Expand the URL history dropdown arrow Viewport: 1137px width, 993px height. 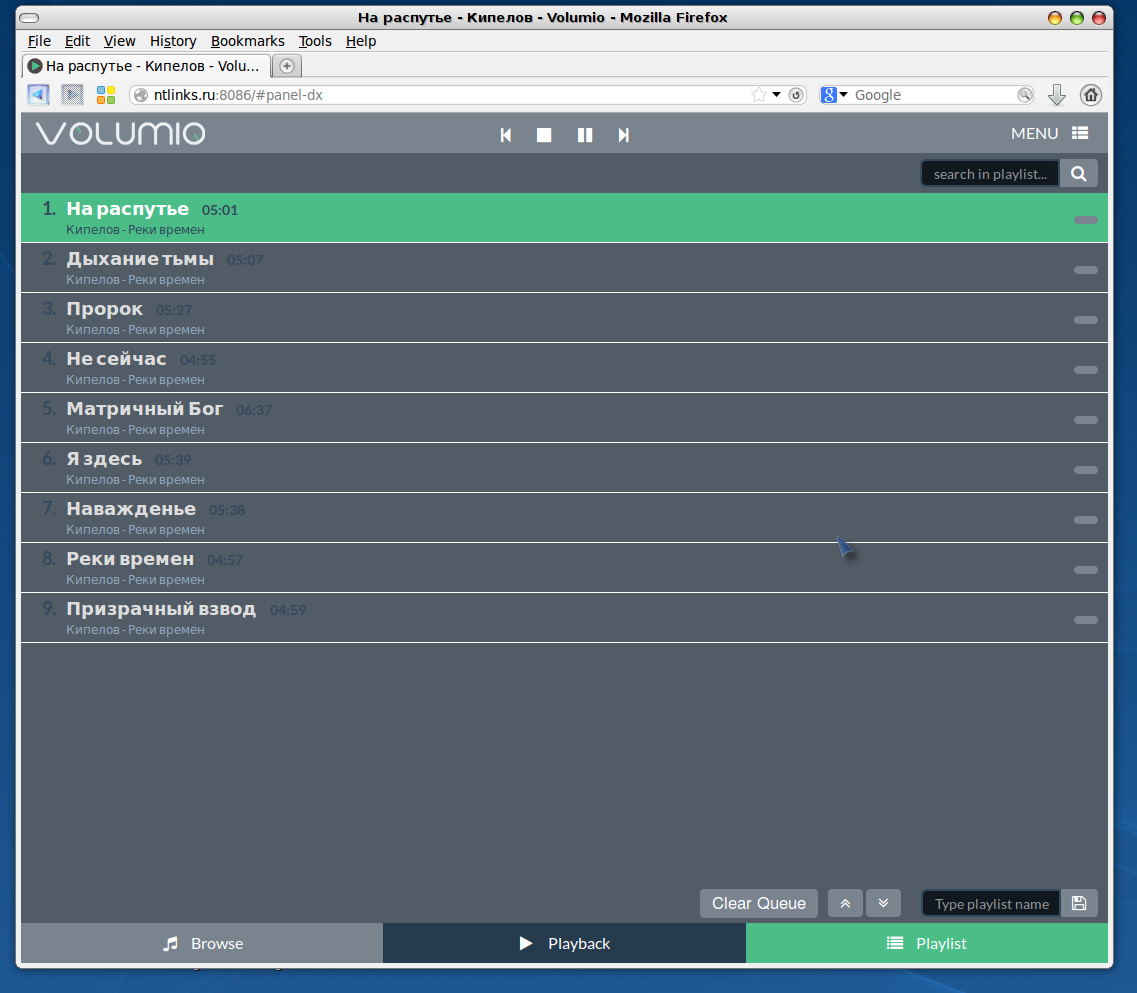tap(777, 95)
